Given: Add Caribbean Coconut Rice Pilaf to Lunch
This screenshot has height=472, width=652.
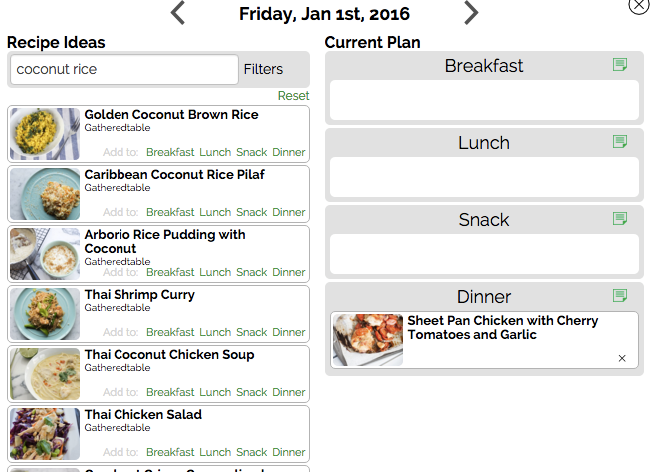Looking at the screenshot, I should pos(215,212).
